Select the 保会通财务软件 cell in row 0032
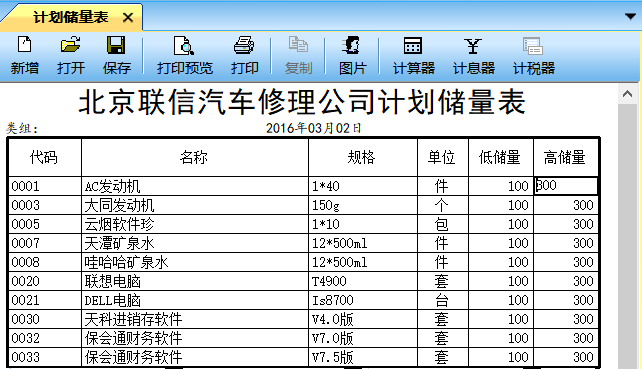 coord(194,338)
